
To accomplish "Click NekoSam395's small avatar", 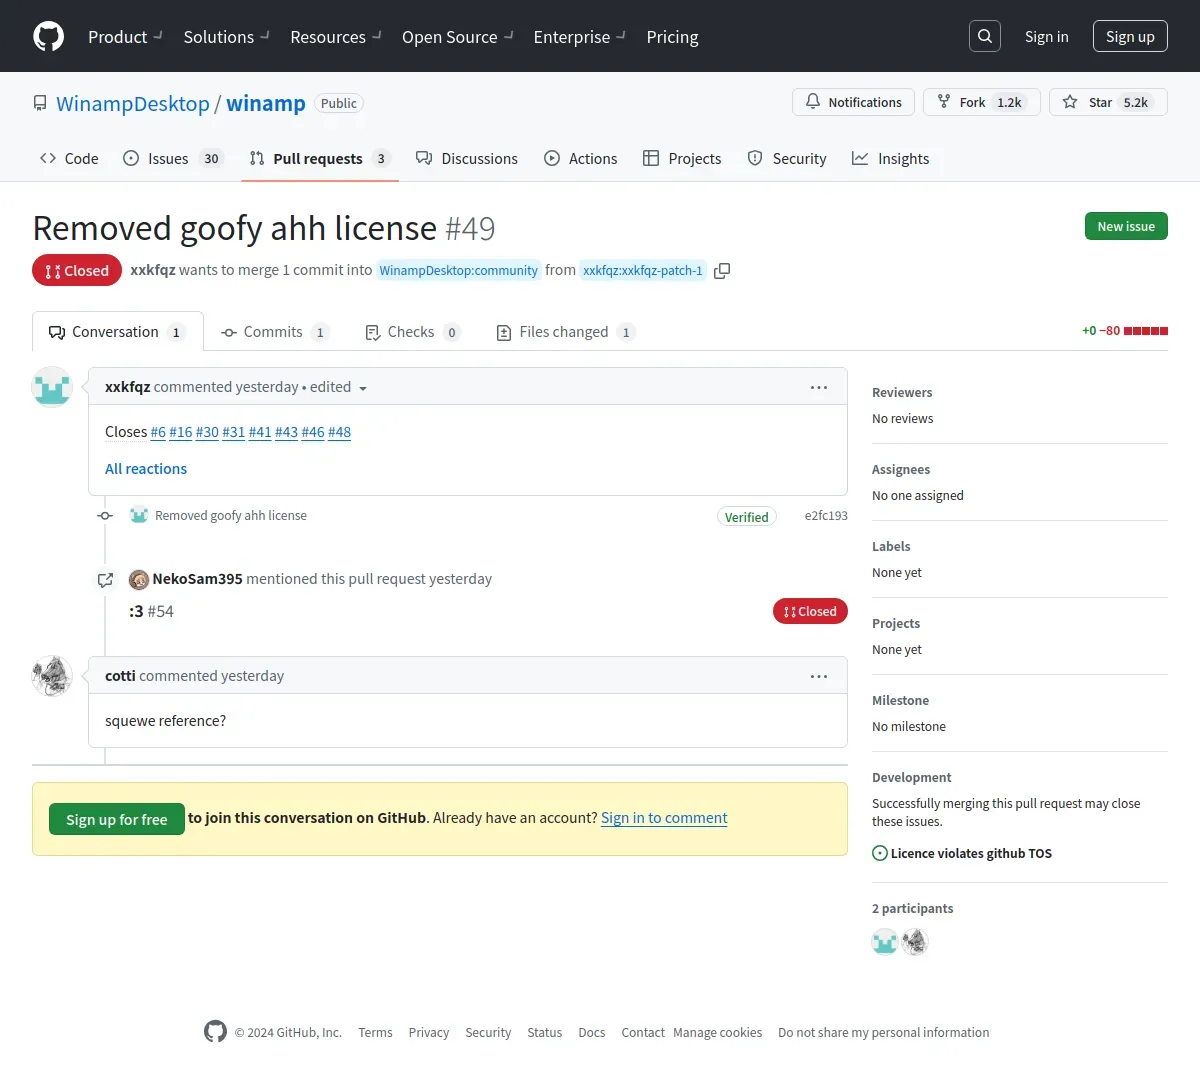I will pyautogui.click(x=139, y=579).
